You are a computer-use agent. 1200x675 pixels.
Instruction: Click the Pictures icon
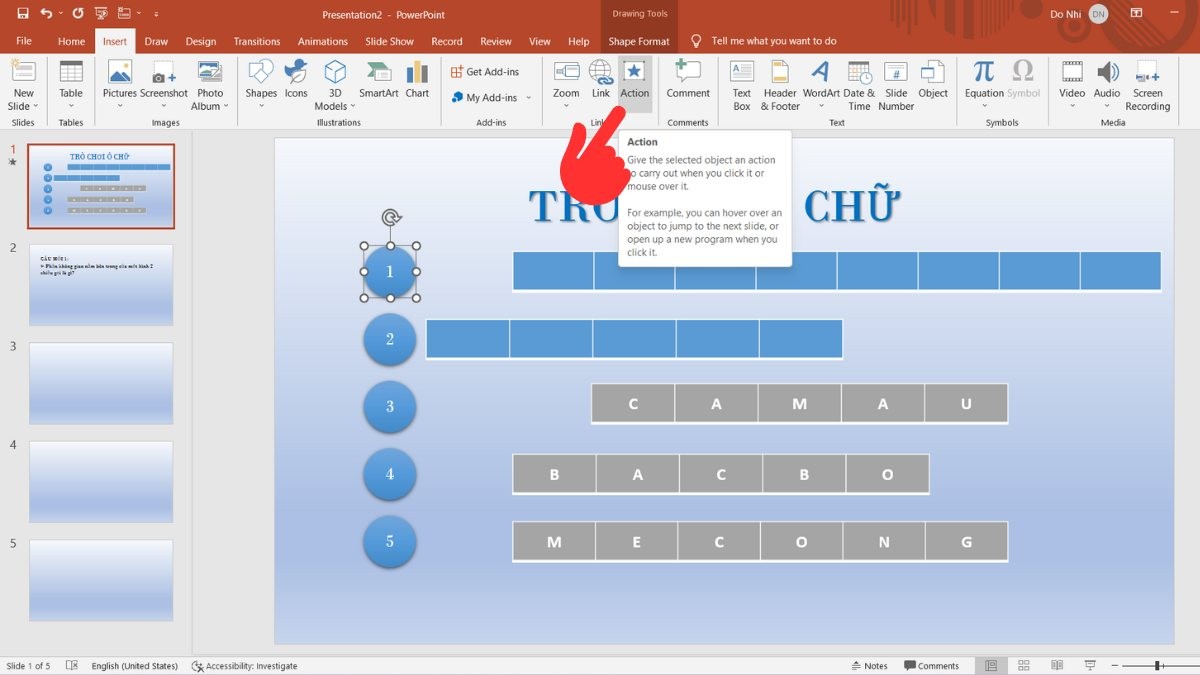point(120,72)
